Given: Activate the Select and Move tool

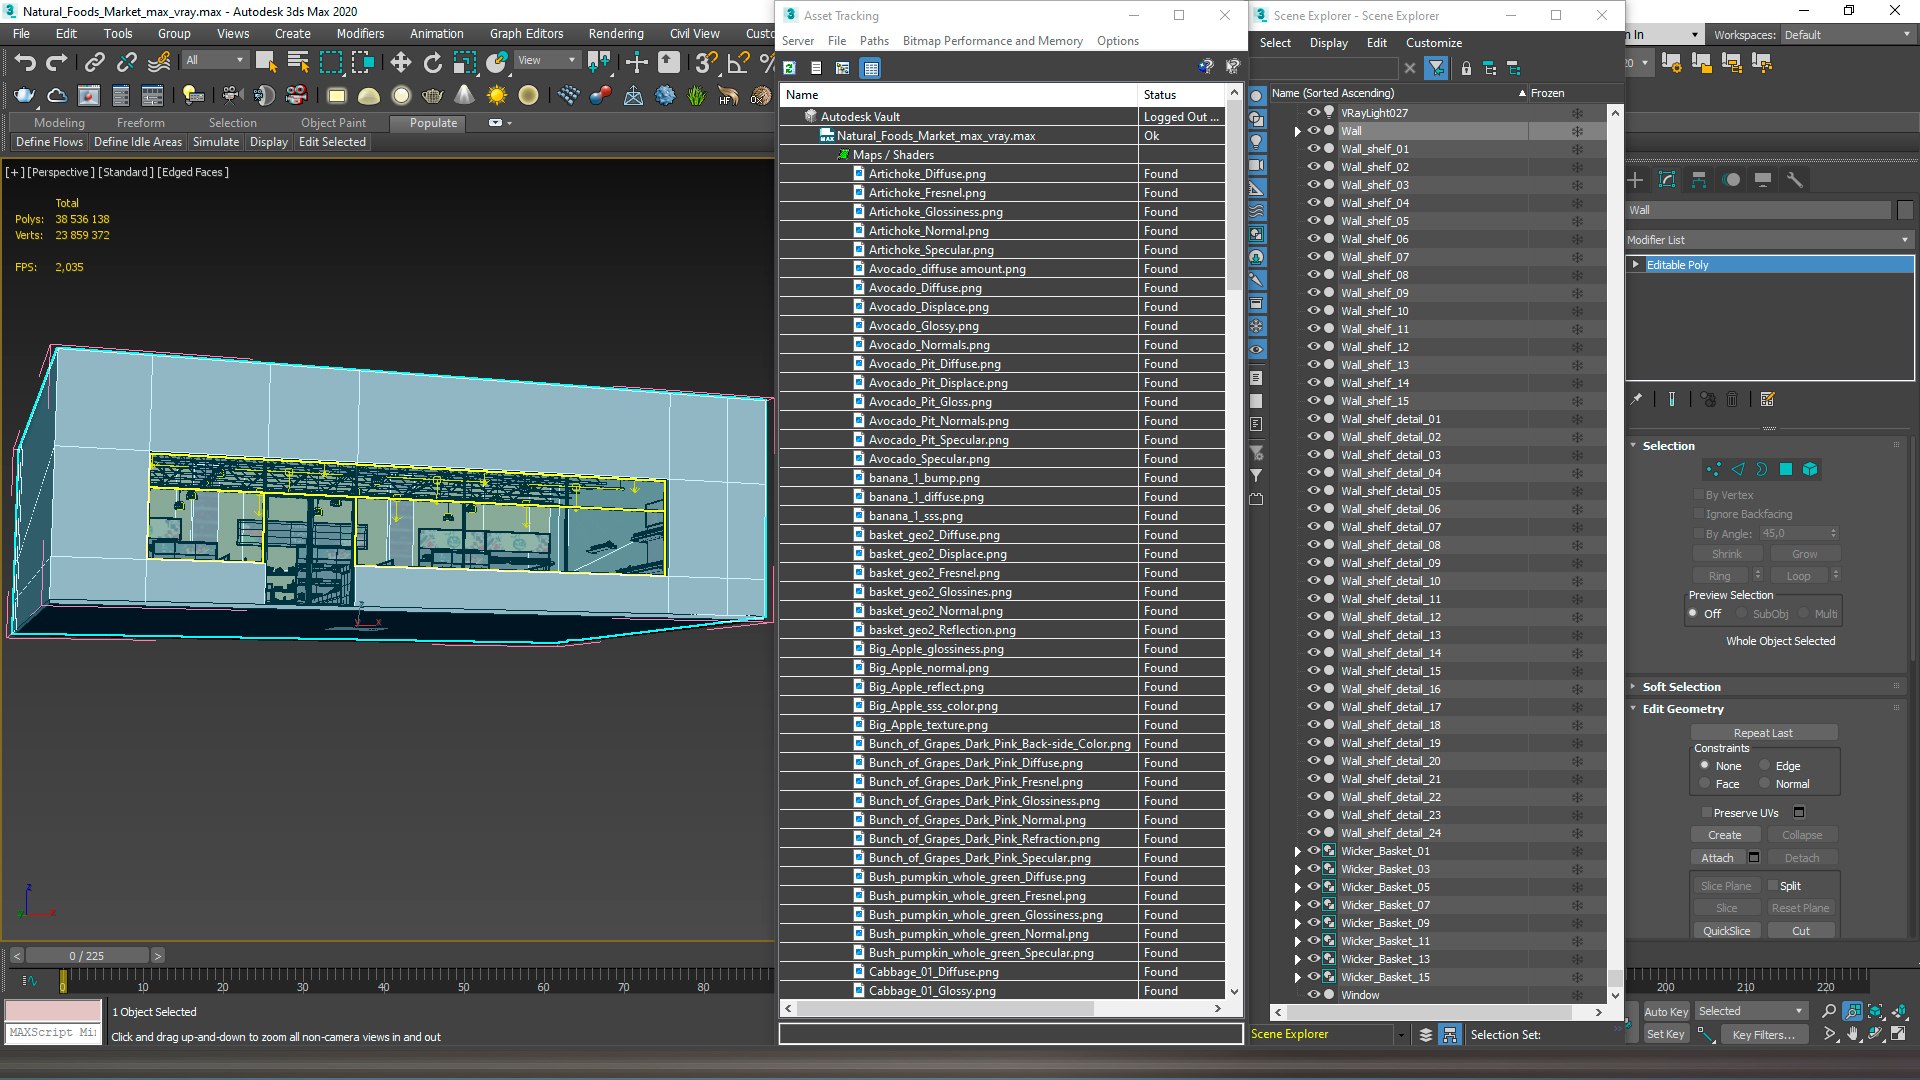Looking at the screenshot, I should 400,62.
